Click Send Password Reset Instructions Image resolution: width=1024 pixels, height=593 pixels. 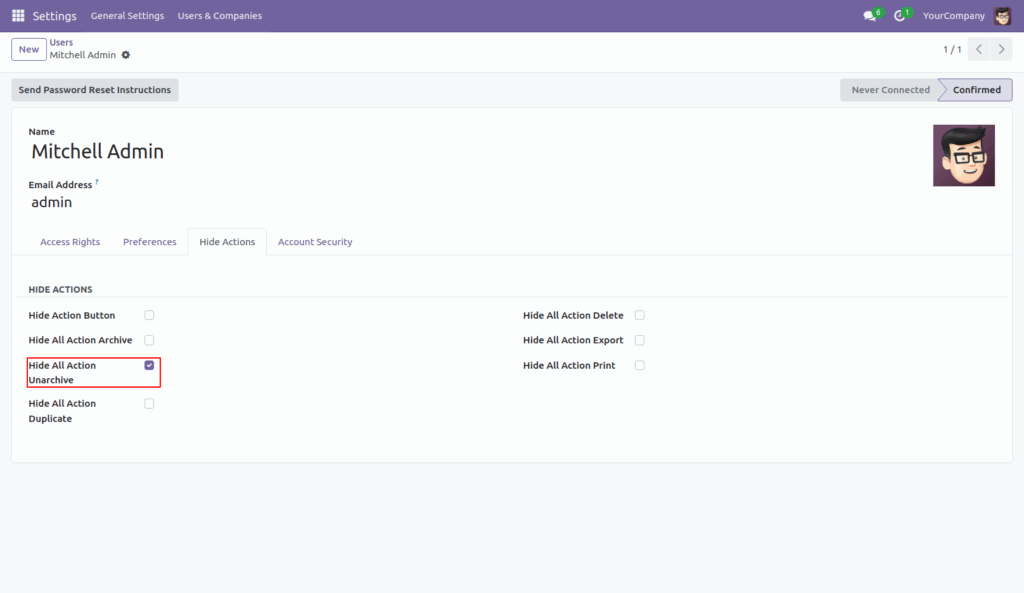94,89
